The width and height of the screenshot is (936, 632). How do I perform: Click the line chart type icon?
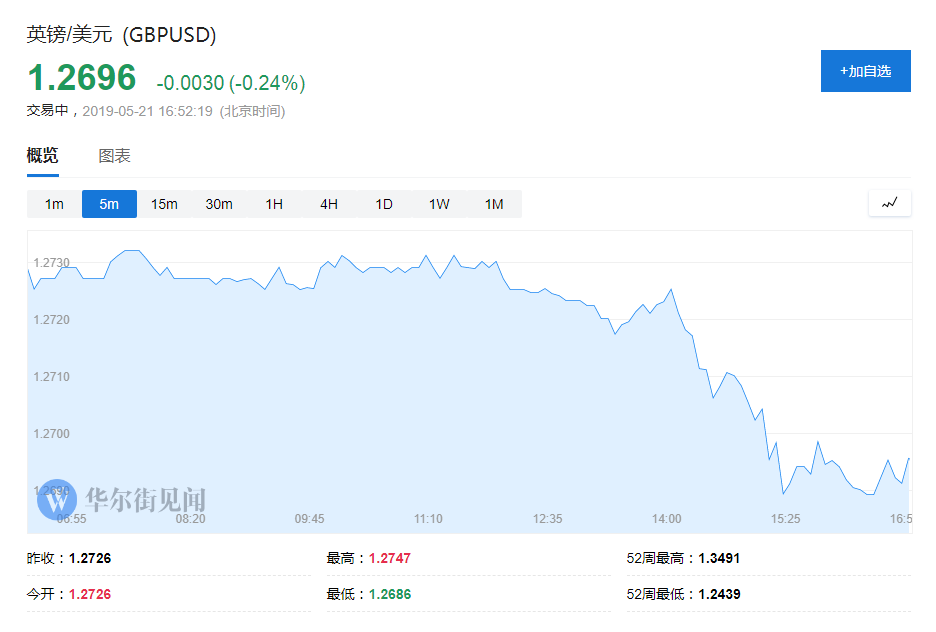click(x=890, y=203)
